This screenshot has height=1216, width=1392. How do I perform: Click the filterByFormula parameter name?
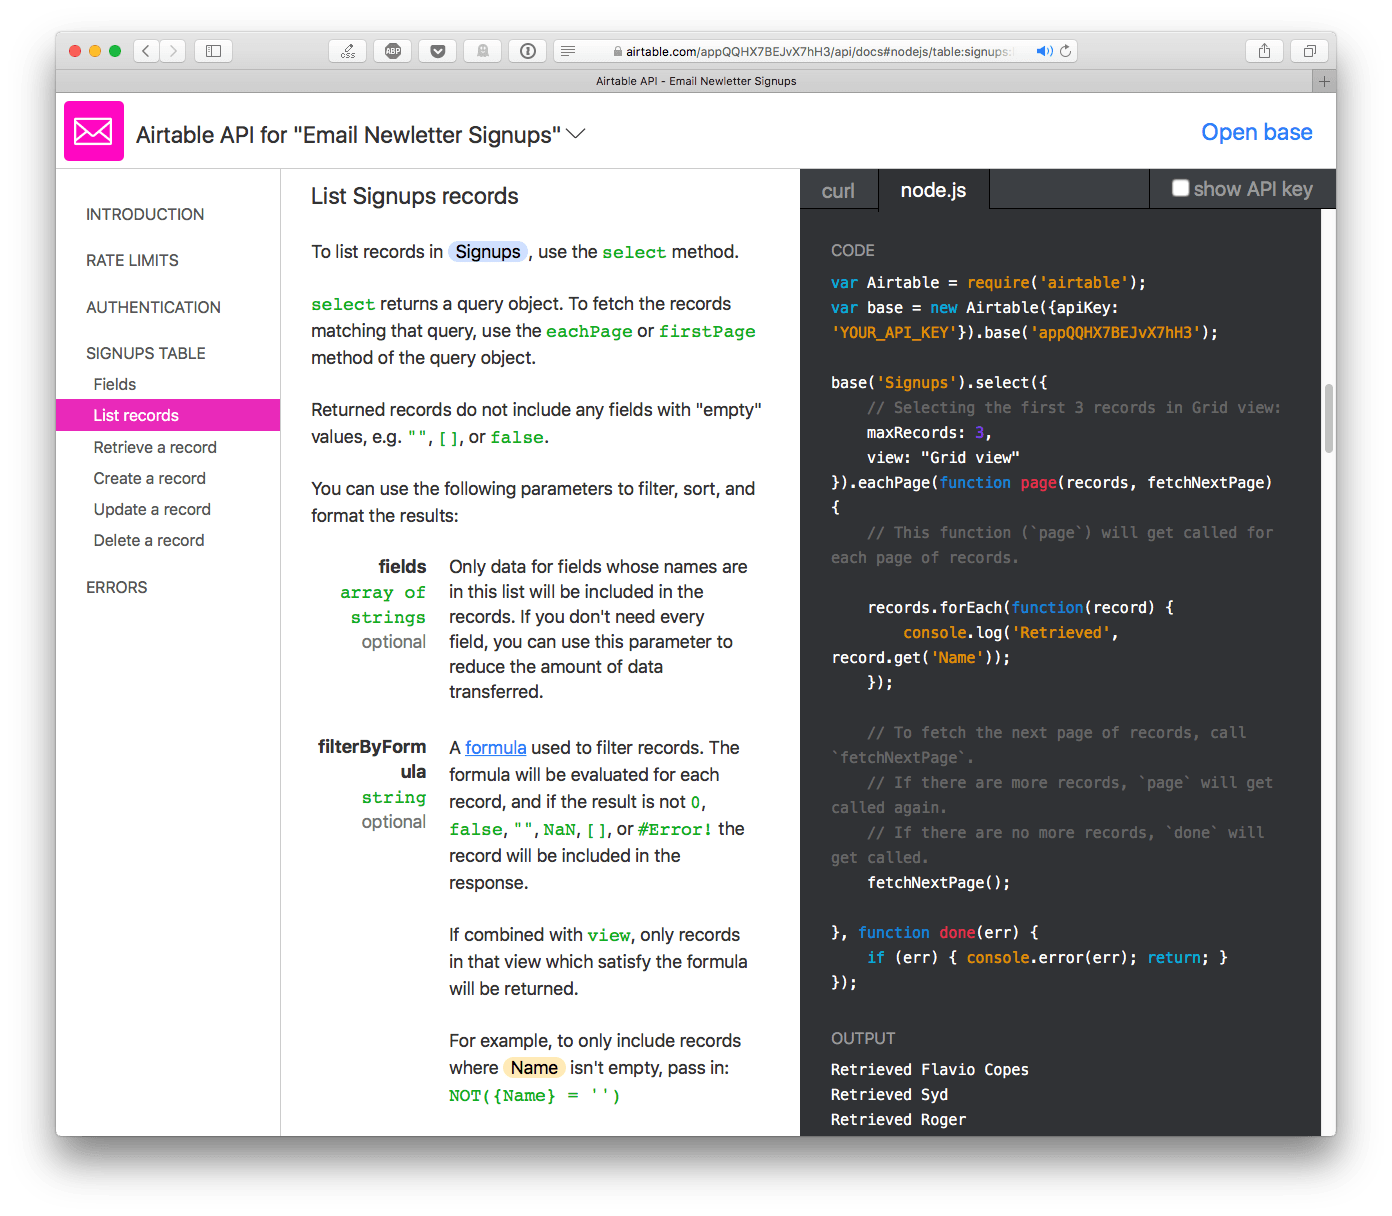(x=372, y=759)
